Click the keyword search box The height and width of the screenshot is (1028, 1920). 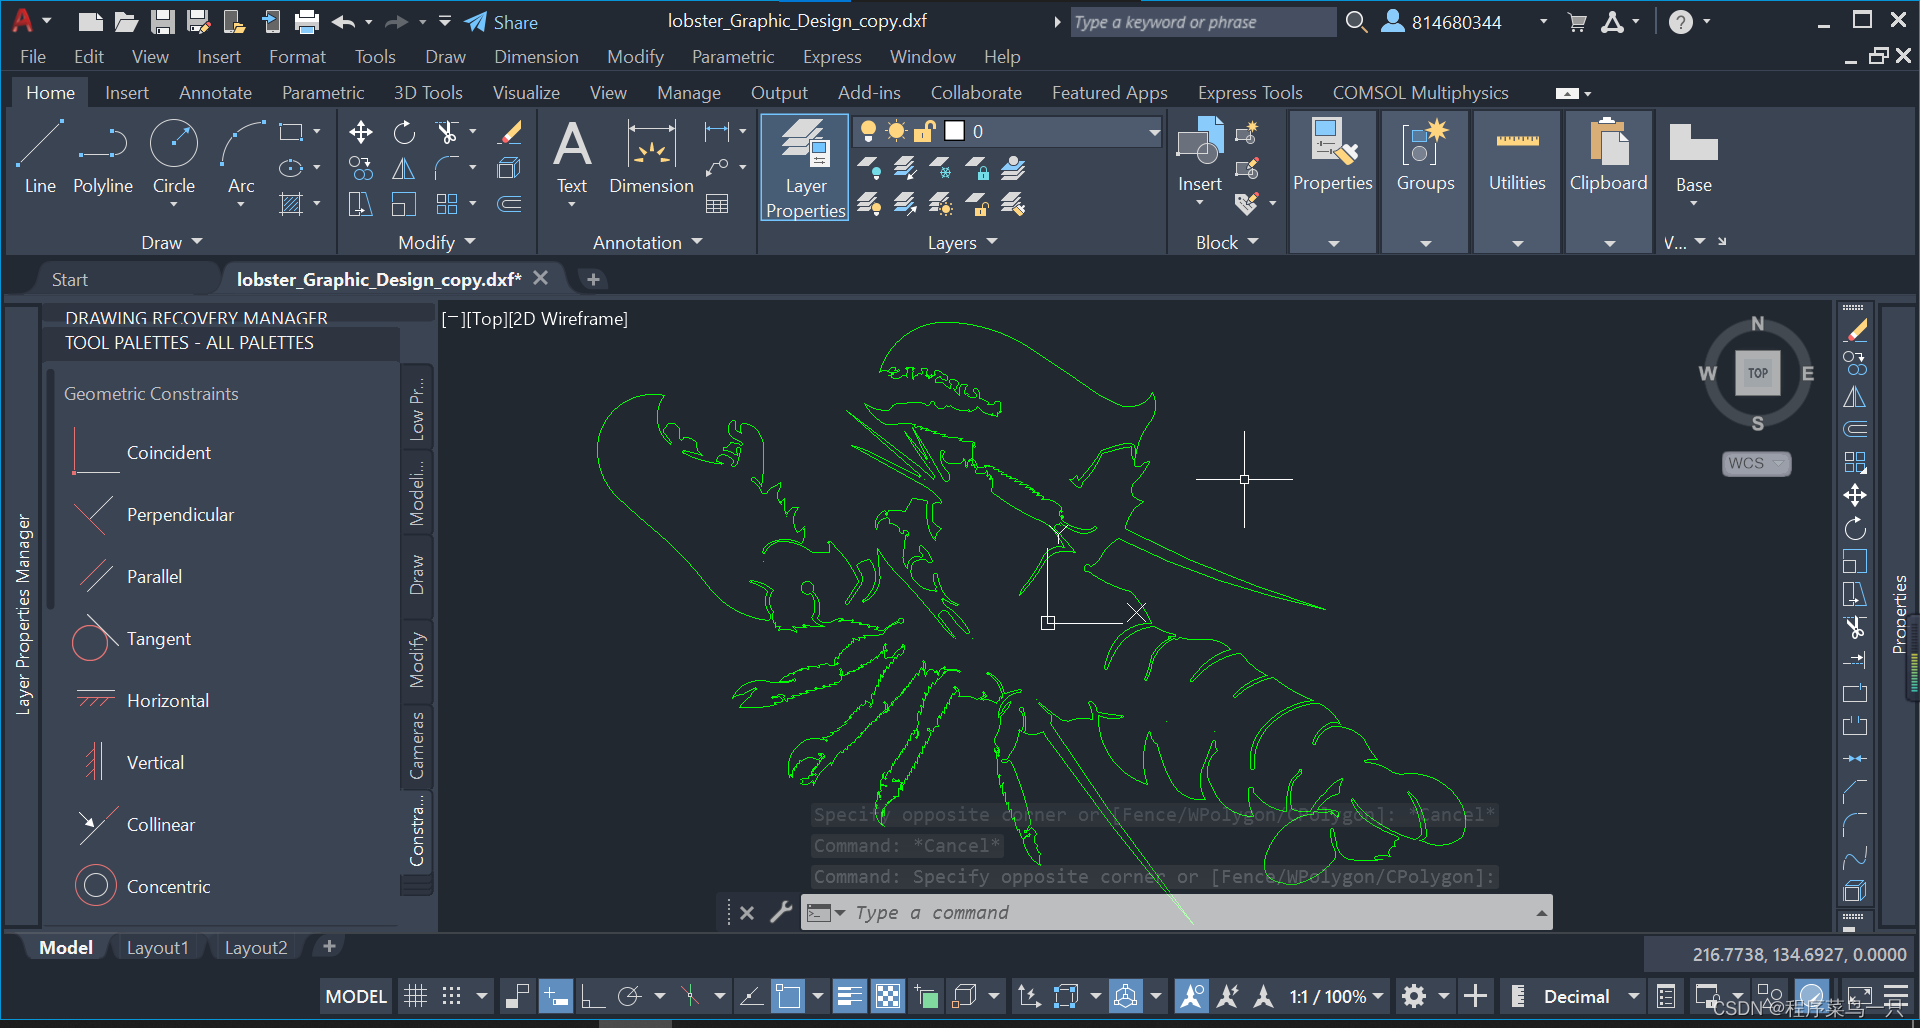[1203, 22]
